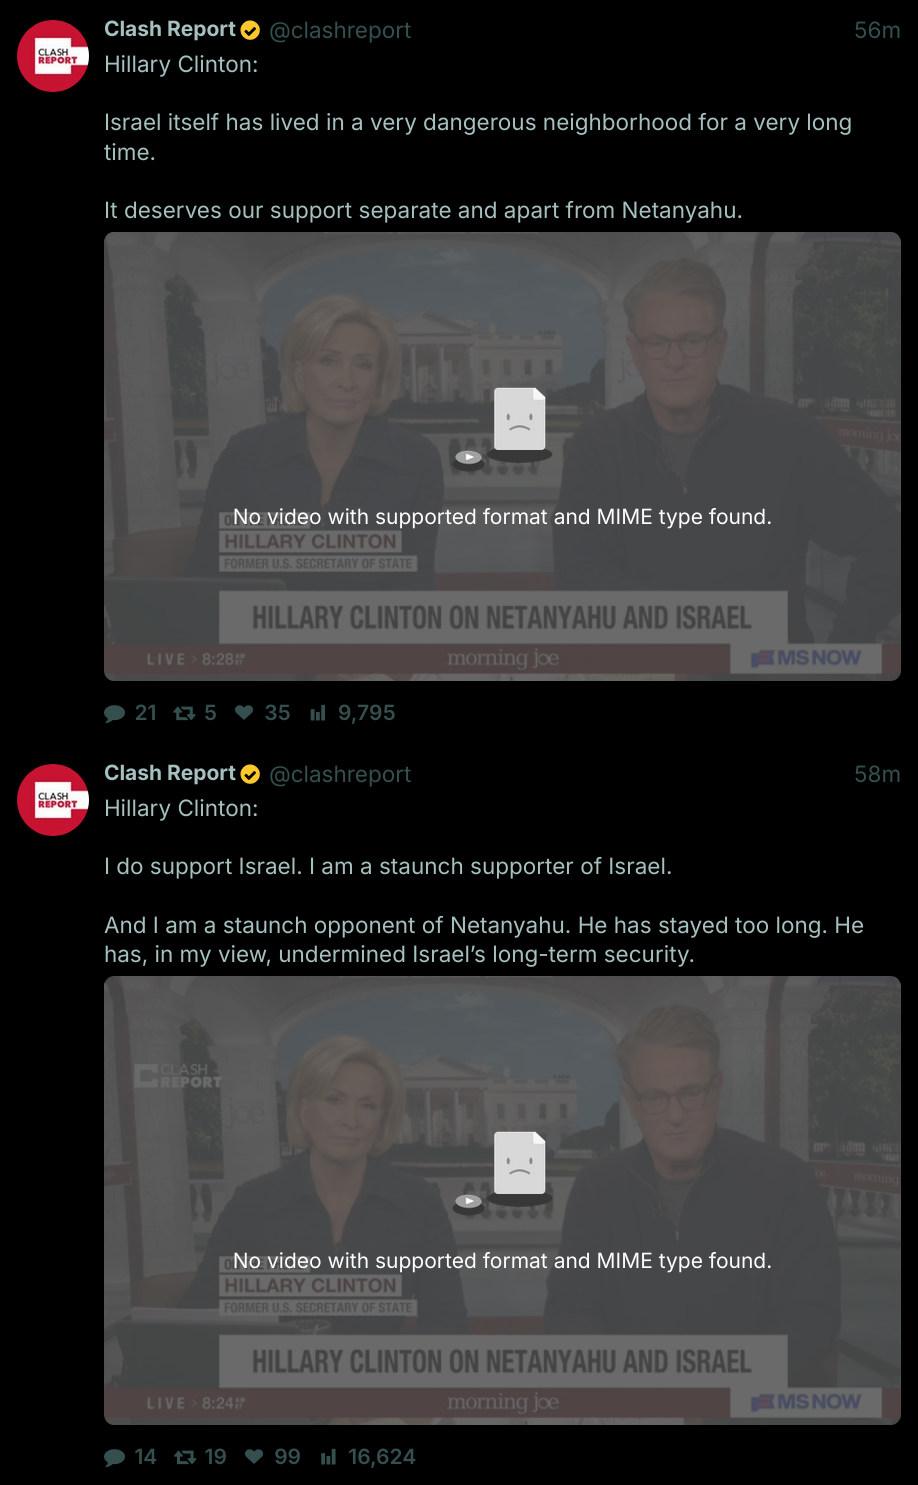Open Clash Report name in first tweet
Screen dimensions: 918x1485
170,30
